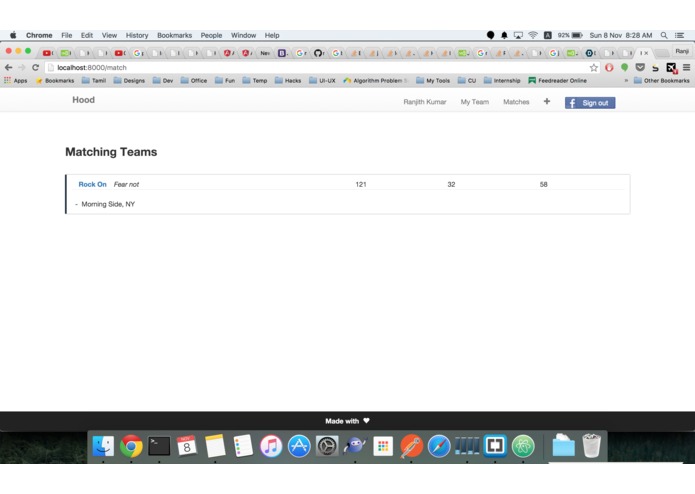Viewport: 695px width, 494px height.
Task: Open the History menu
Action: pyautogui.click(x=137, y=35)
